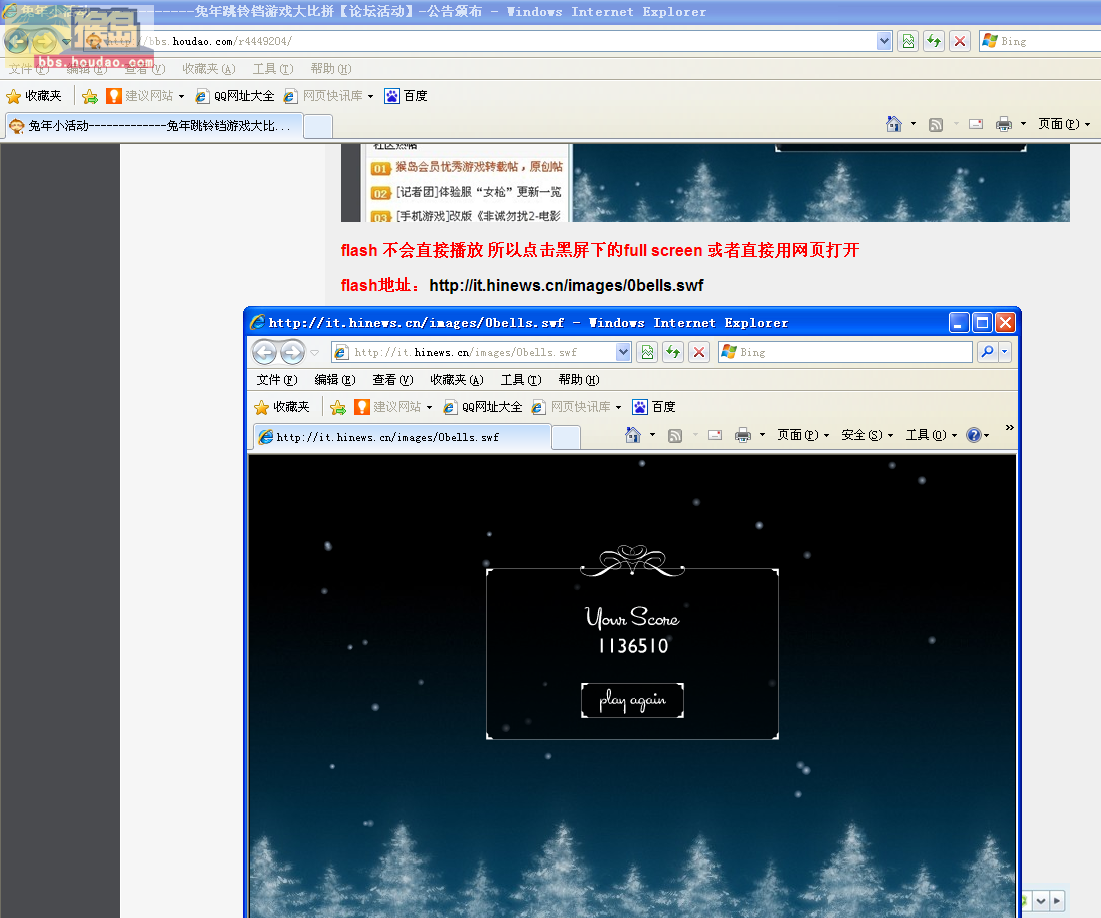
Task: Open recent pages arrow in 0bells.swf window
Action: coord(315,353)
